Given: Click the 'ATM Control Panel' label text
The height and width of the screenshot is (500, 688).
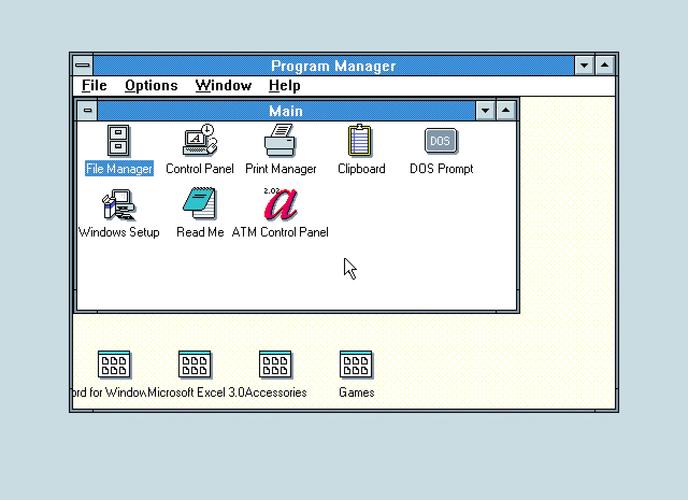Looking at the screenshot, I should [x=280, y=232].
